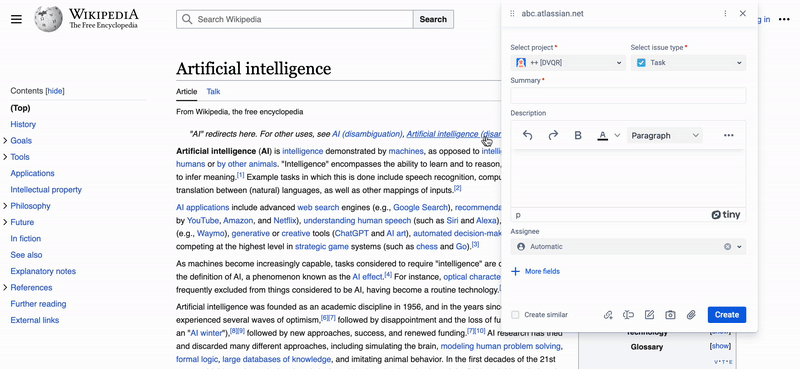Screen dimensions: 800x369
Task: Open Further reading in contents
Action: click(38, 304)
